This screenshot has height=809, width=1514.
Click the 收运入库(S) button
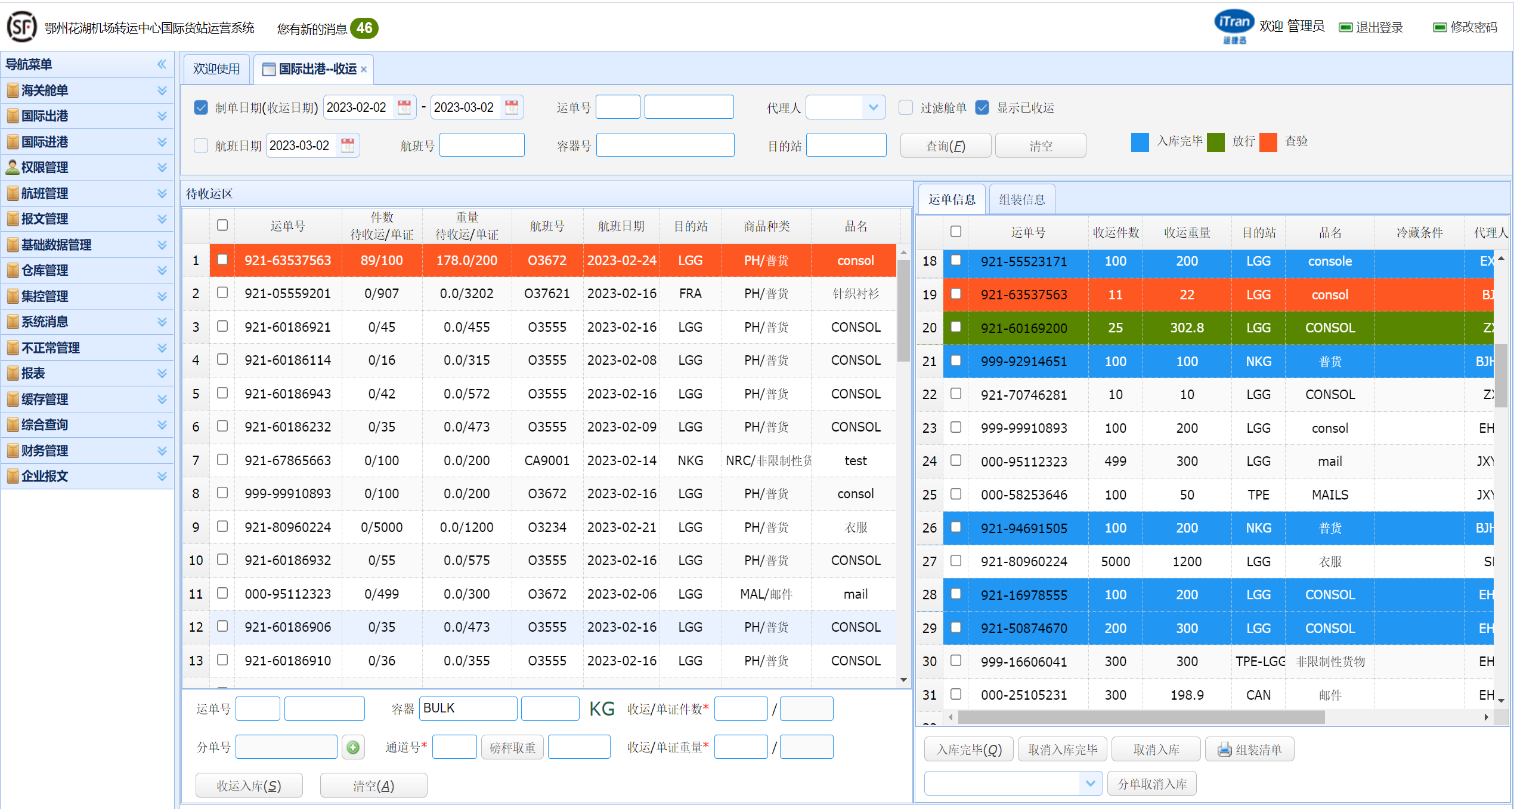[x=249, y=786]
